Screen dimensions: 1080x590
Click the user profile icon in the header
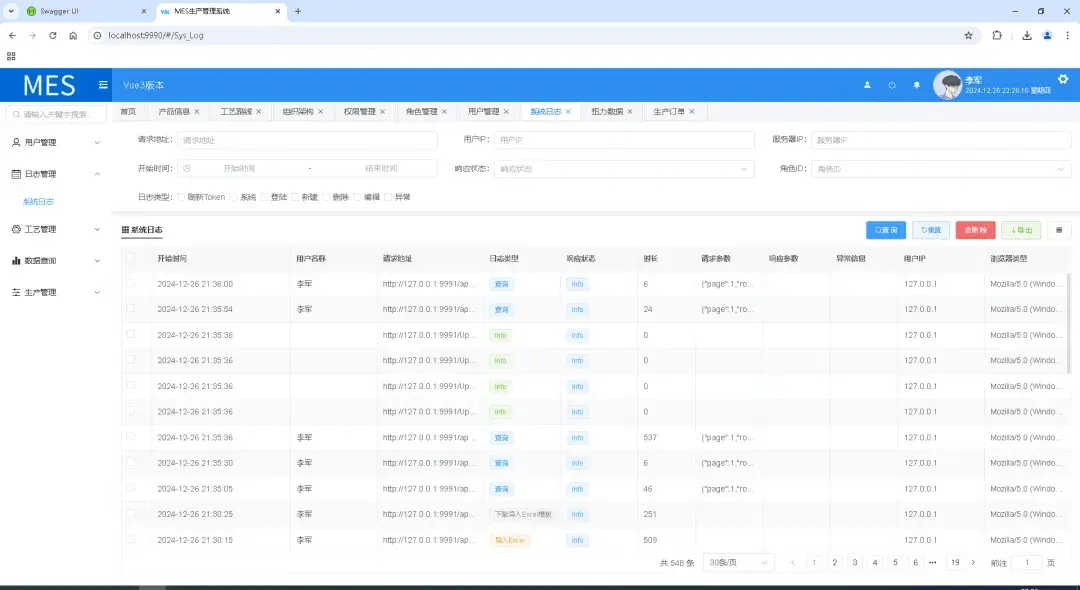(x=868, y=85)
